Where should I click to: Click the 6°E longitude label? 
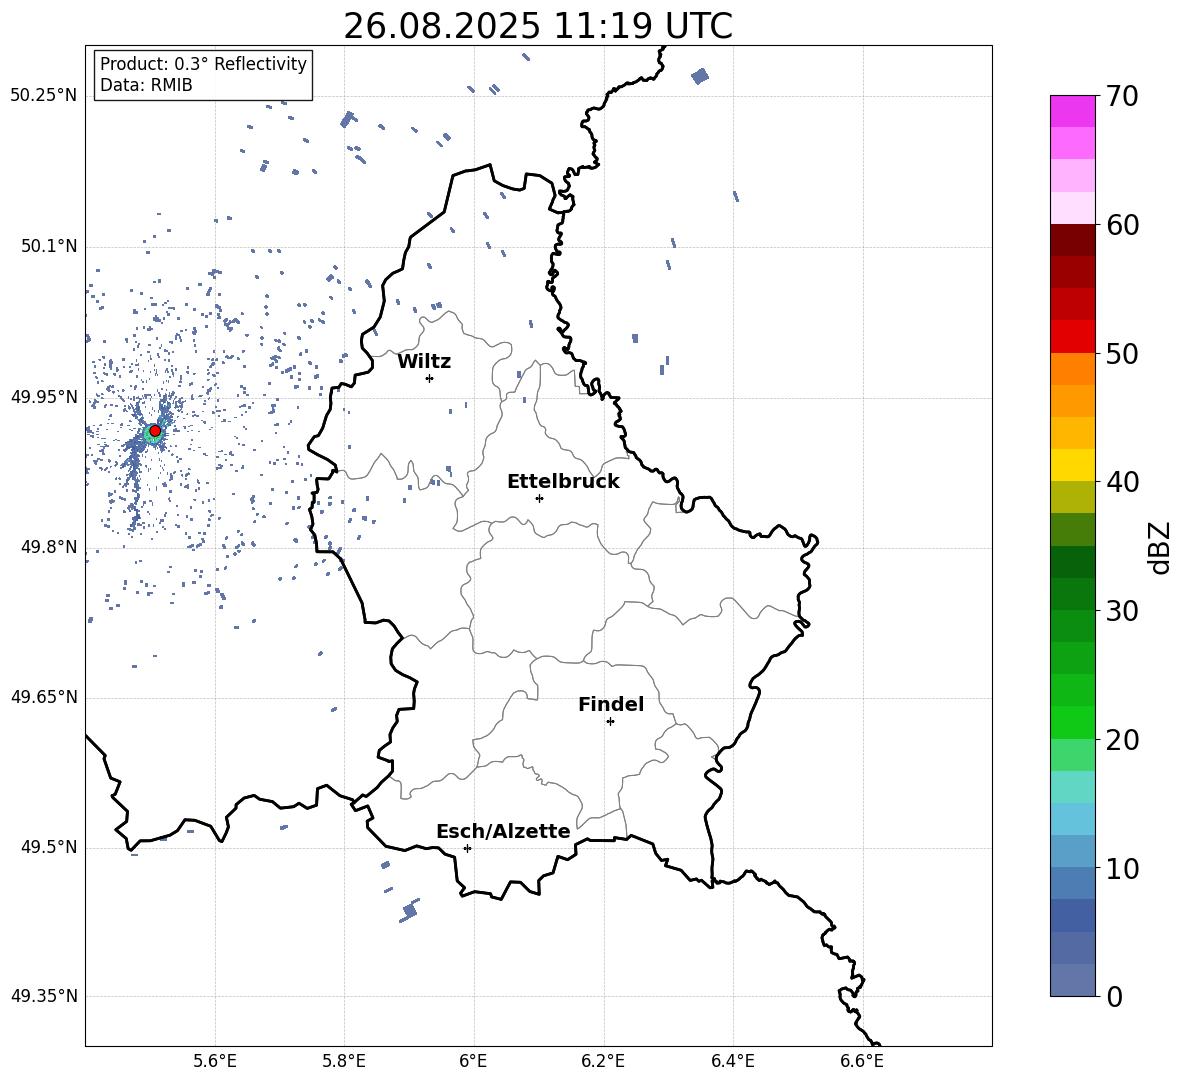[473, 1061]
